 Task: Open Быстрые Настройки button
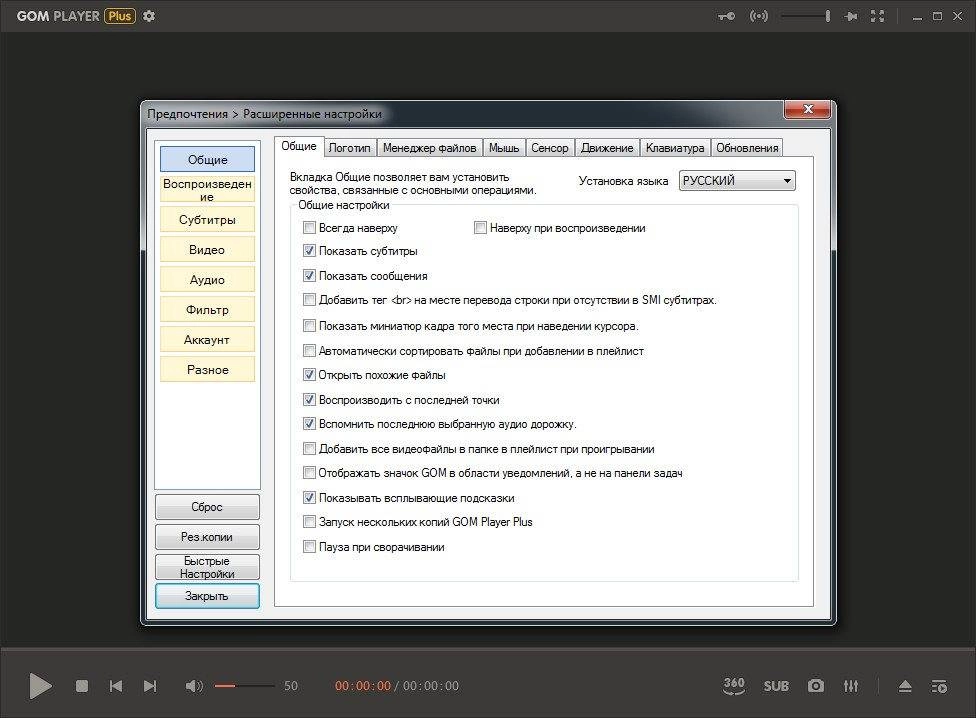click(207, 567)
